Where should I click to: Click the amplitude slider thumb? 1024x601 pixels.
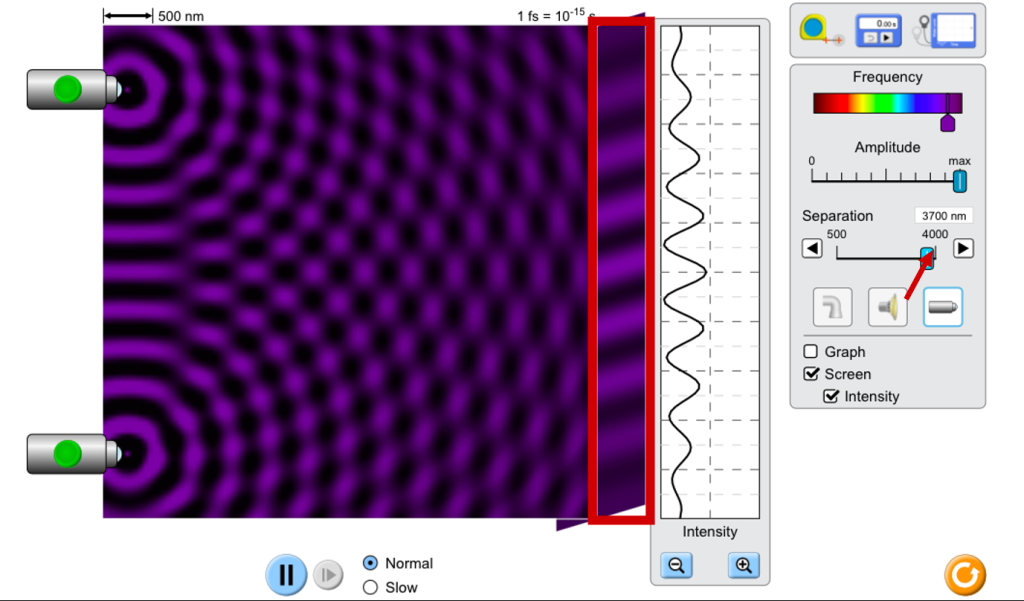pos(959,181)
